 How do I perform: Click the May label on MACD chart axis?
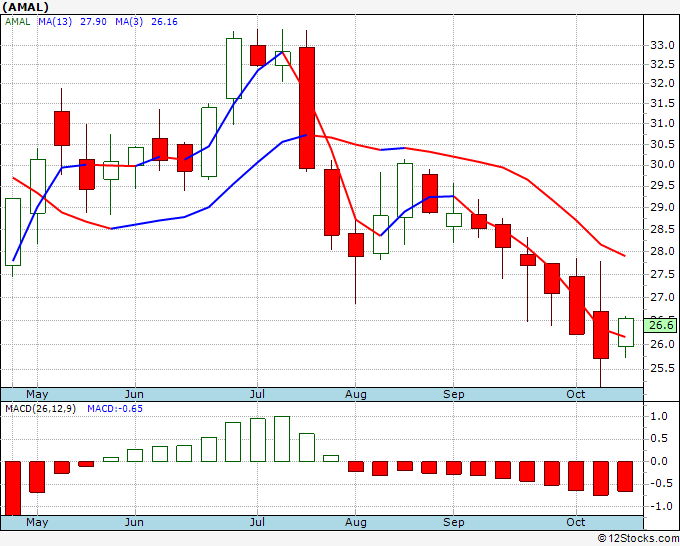click(x=37, y=522)
